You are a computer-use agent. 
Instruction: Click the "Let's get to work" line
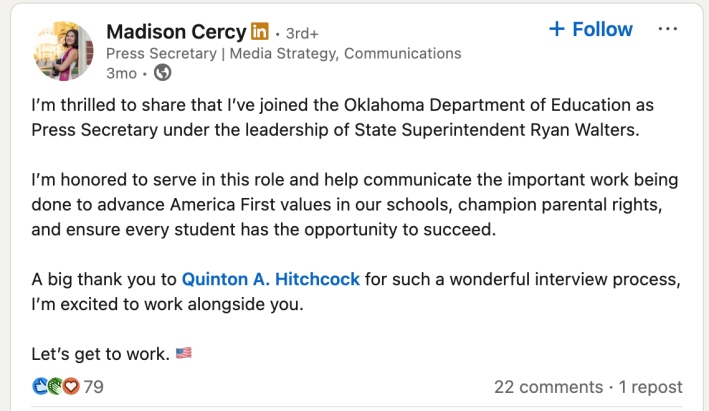tap(100, 353)
